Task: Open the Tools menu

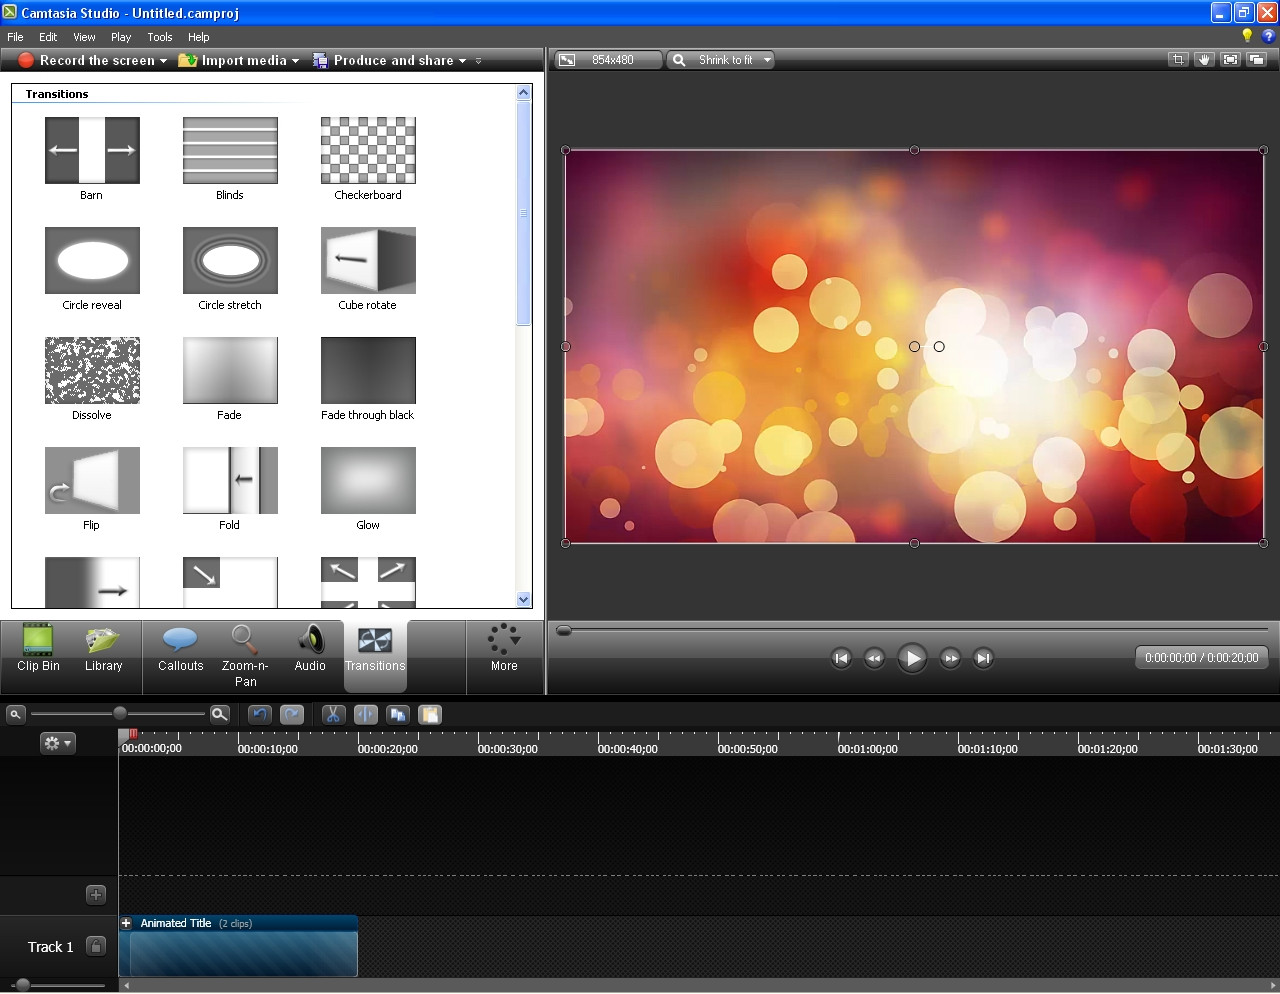Action: point(160,37)
